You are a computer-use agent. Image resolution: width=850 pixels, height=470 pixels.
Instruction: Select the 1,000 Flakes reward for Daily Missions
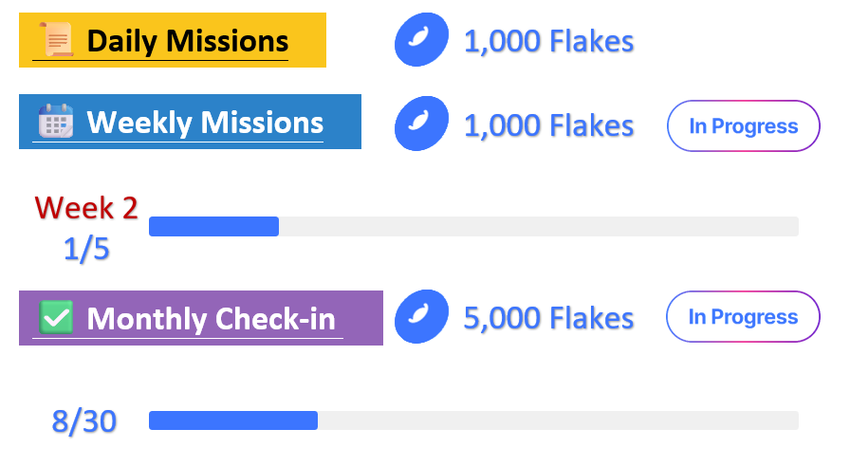pos(548,42)
